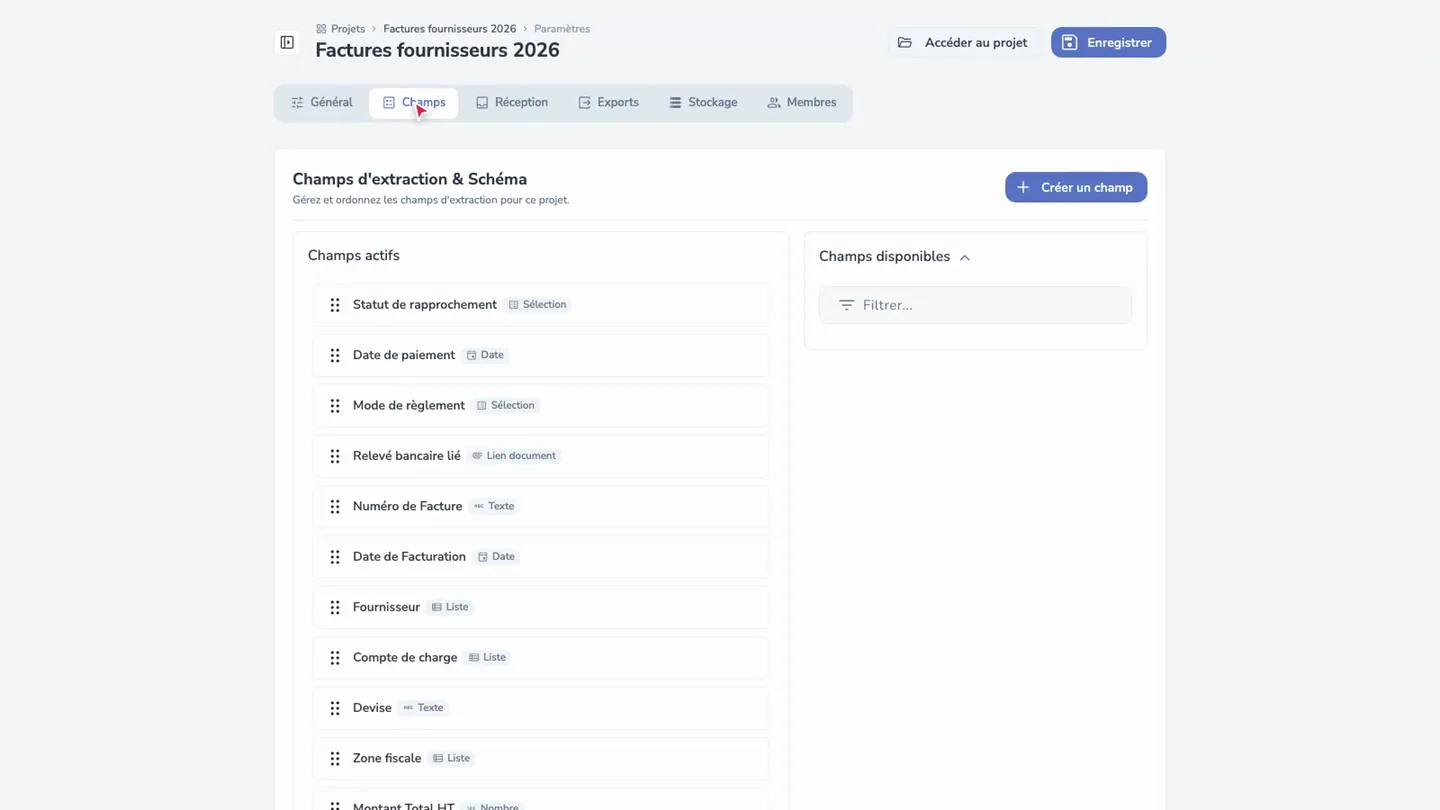This screenshot has width=1440, height=810.
Task: Click drag handle for Zone fiscale
Action: (335, 759)
